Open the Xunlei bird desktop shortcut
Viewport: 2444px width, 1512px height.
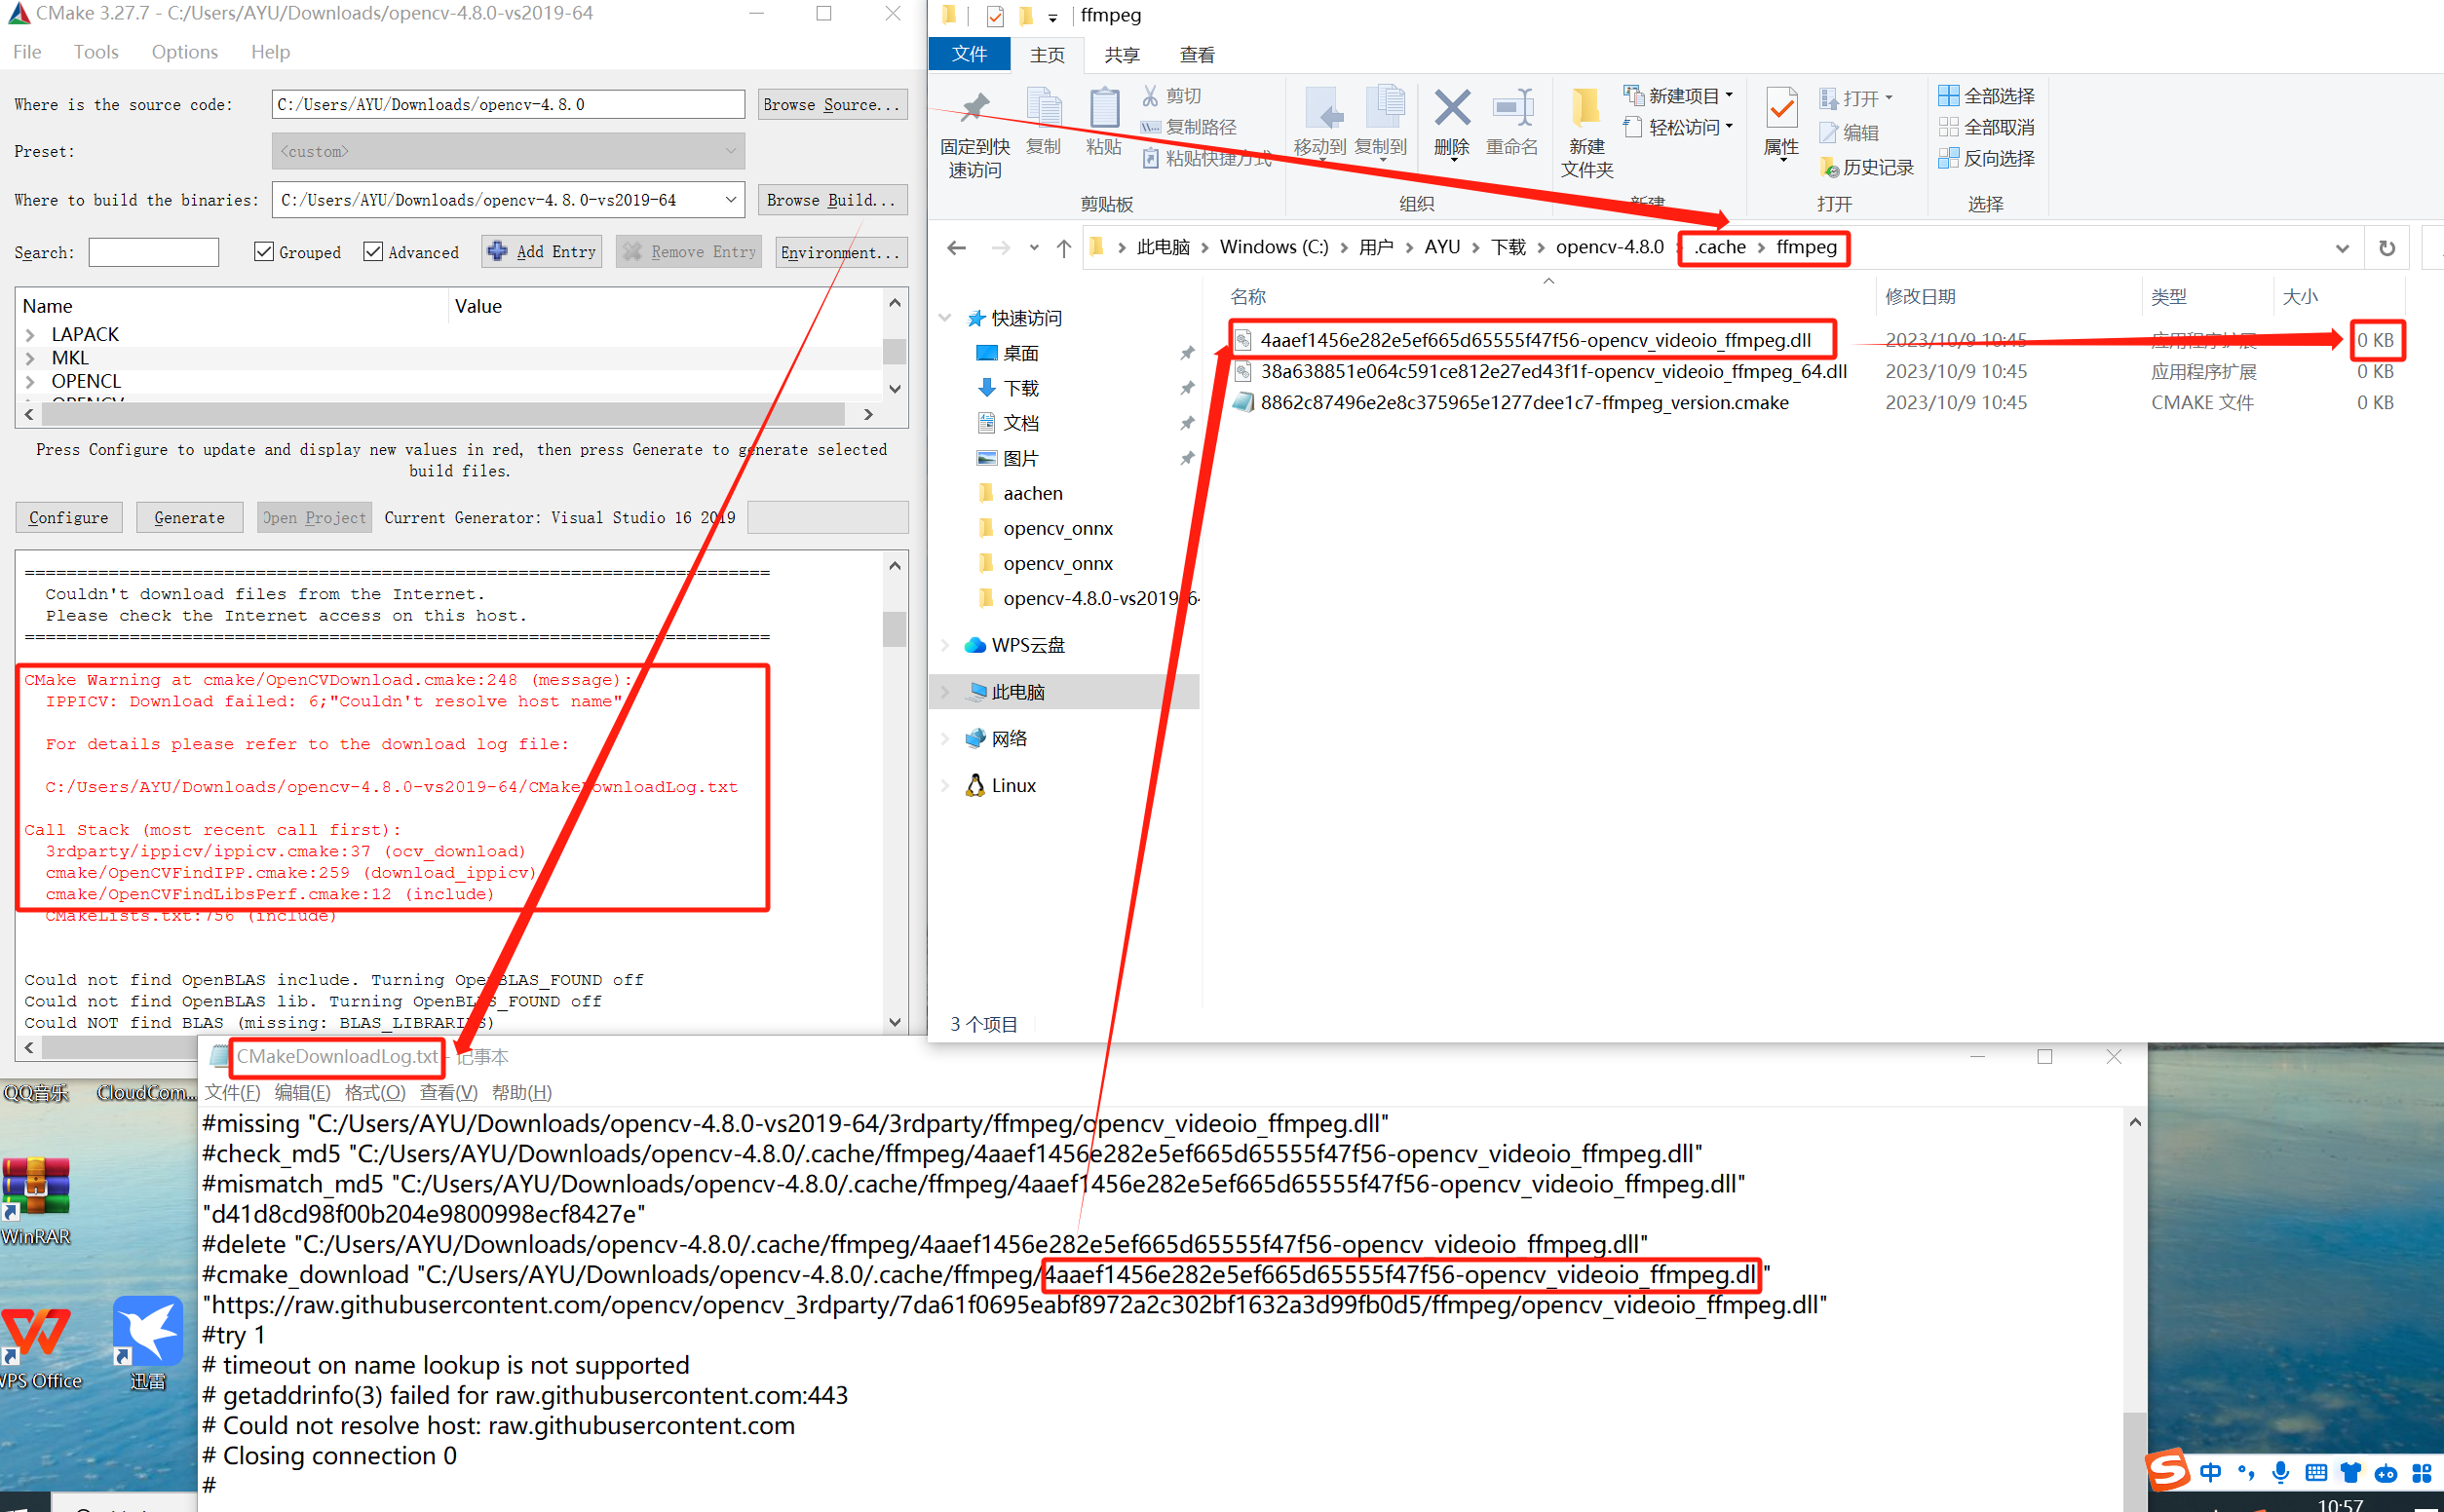(x=147, y=1343)
